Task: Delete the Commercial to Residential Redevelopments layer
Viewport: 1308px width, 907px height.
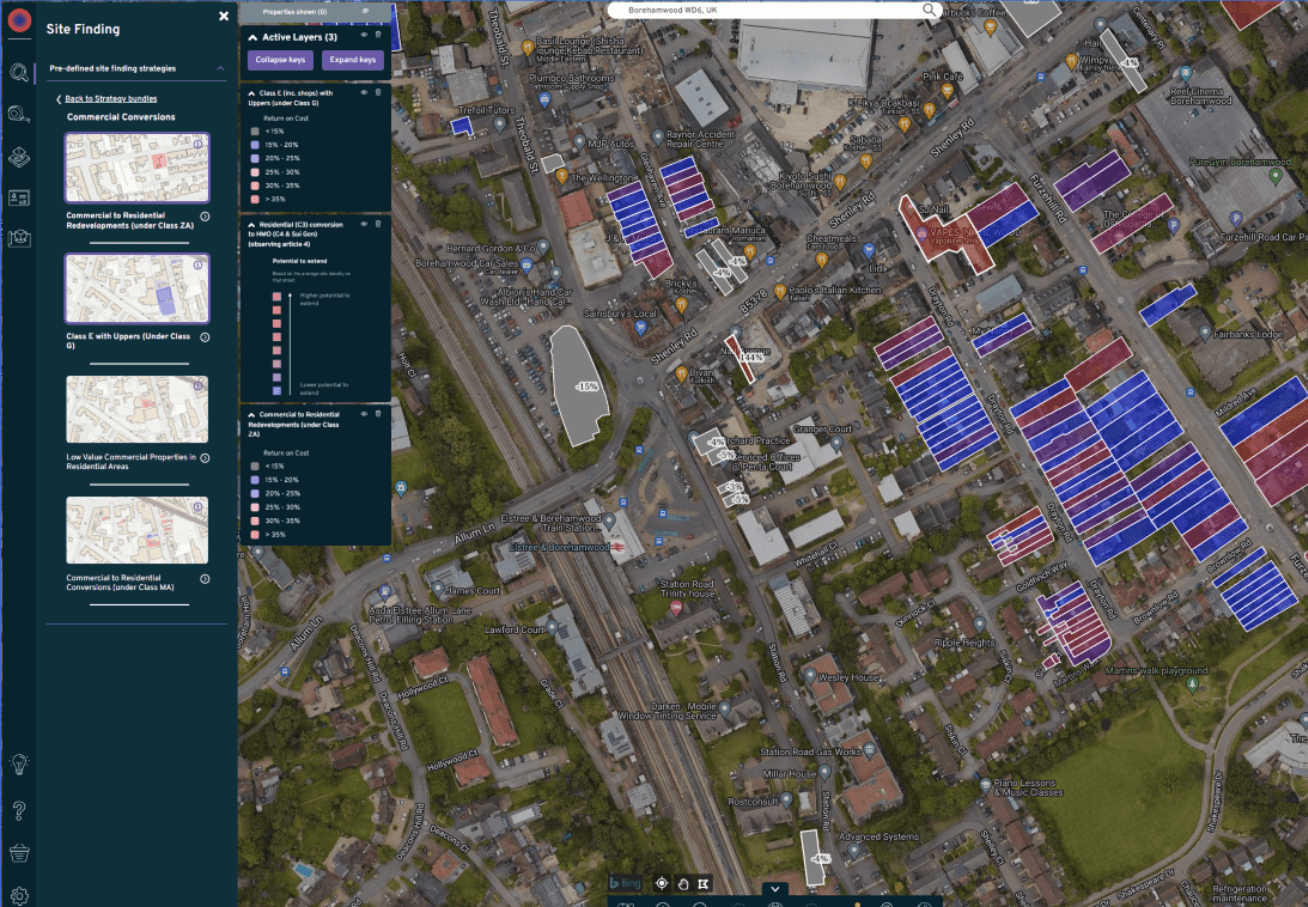Action: 377,413
